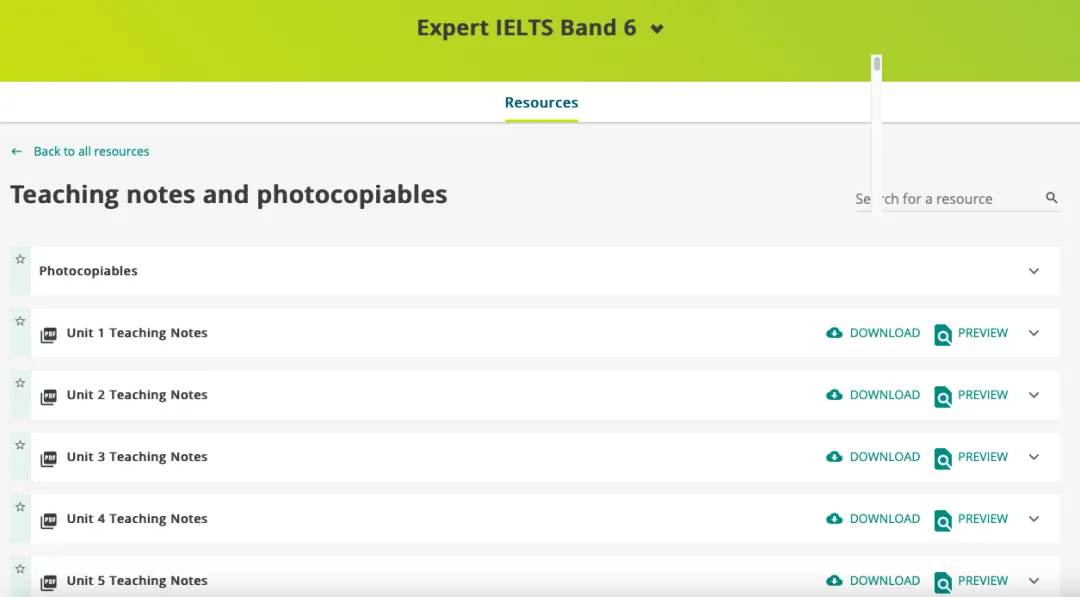Star the Photocopiables resource as favorite
The width and height of the screenshot is (1080, 597).
pyautogui.click(x=20, y=259)
